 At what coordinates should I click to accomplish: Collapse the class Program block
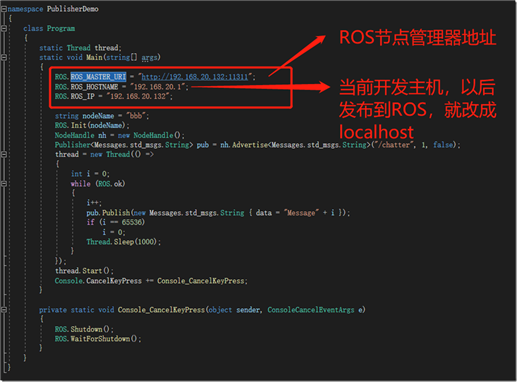tap(4, 29)
